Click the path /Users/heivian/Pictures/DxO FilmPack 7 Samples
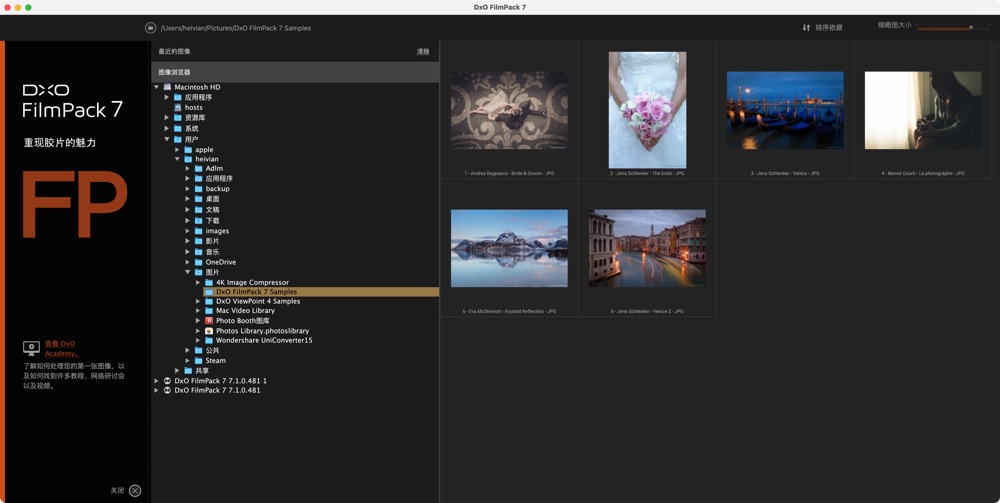This screenshot has width=1000, height=503. tap(236, 28)
